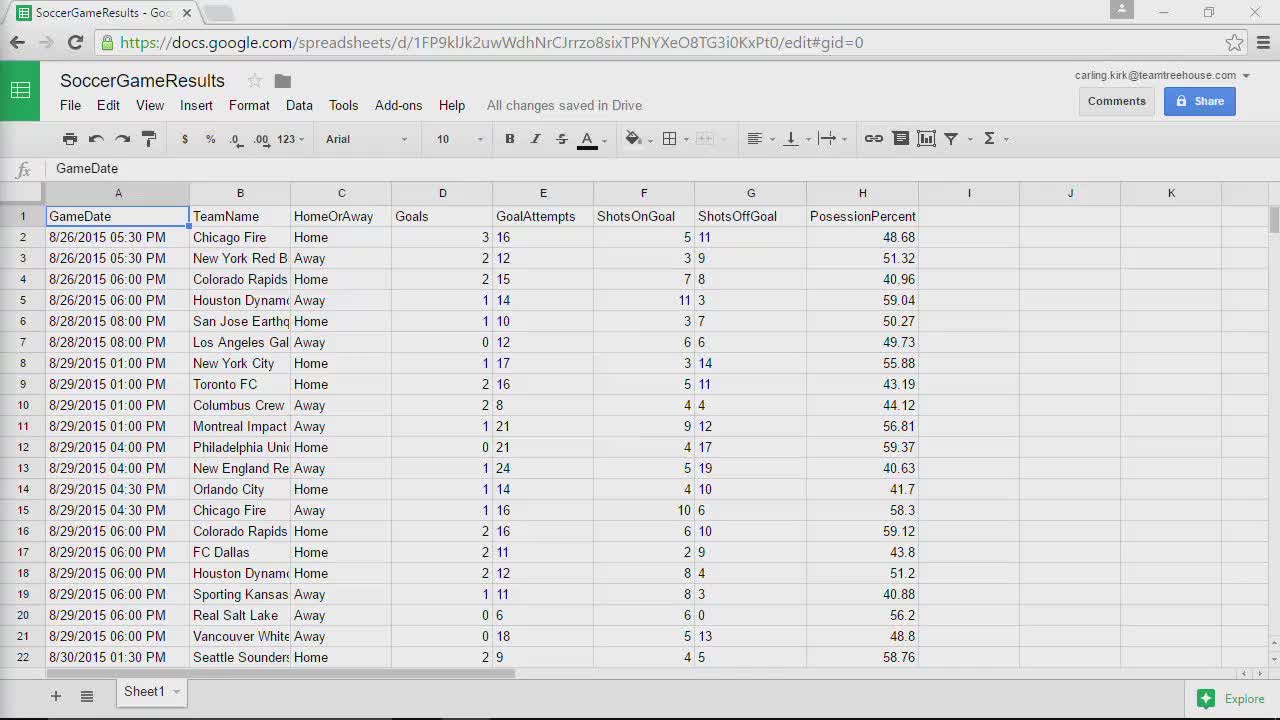This screenshot has height=720, width=1280.
Task: Open the text color picker
Action: [589, 139]
